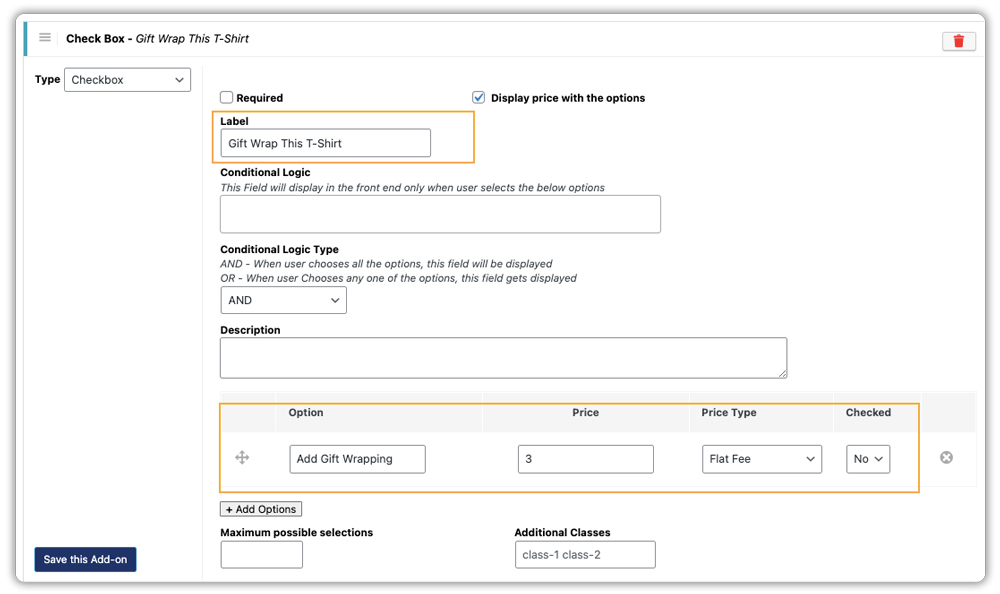Edit the Option field showing Add Gift Wrapping
1000x594 pixels.
pos(357,458)
